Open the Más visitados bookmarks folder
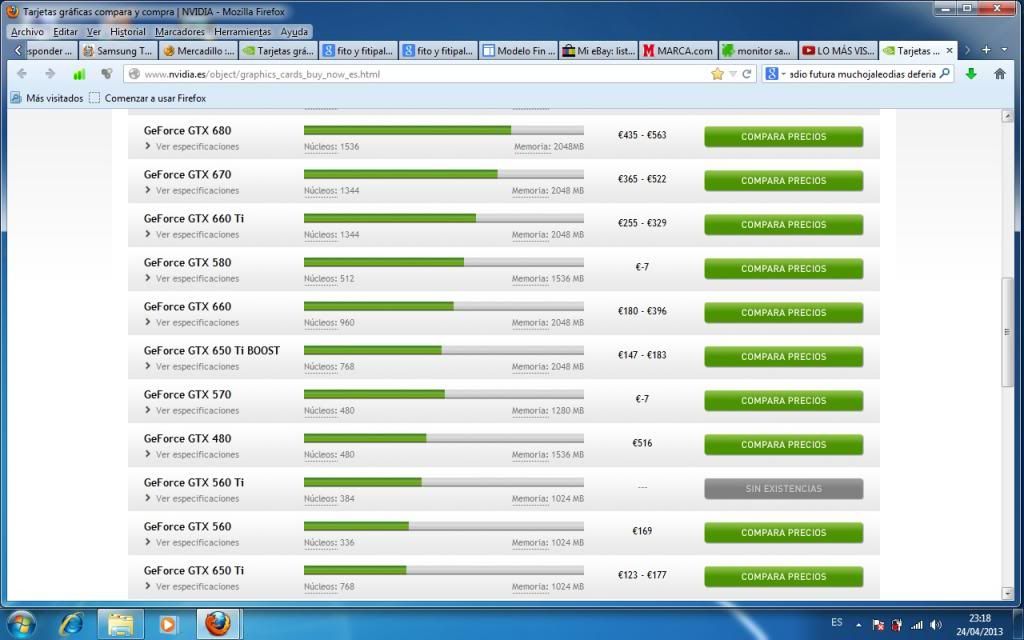The image size is (1024, 640). (47, 98)
